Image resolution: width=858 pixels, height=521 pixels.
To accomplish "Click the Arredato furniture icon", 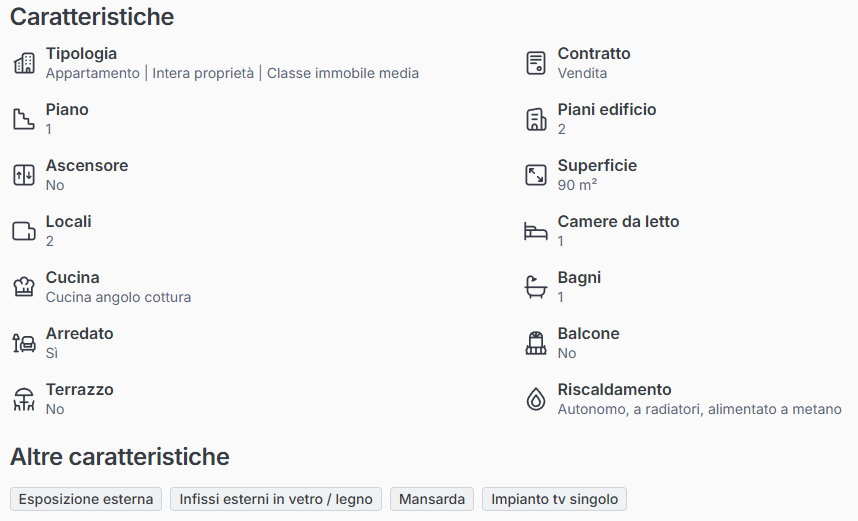I will [24, 343].
